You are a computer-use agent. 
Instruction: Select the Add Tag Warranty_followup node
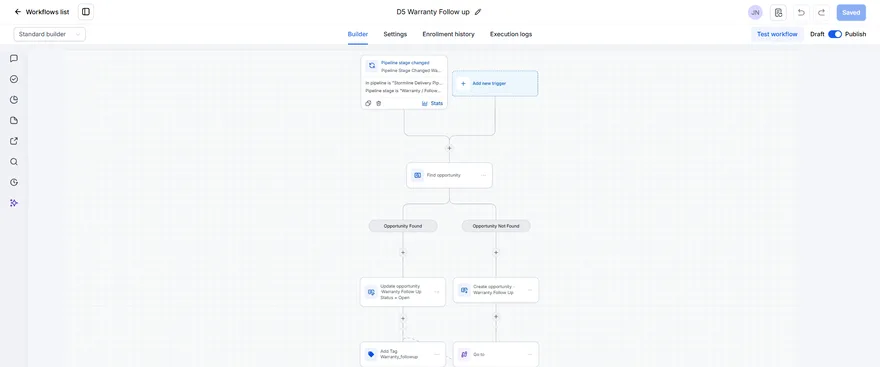[403, 354]
